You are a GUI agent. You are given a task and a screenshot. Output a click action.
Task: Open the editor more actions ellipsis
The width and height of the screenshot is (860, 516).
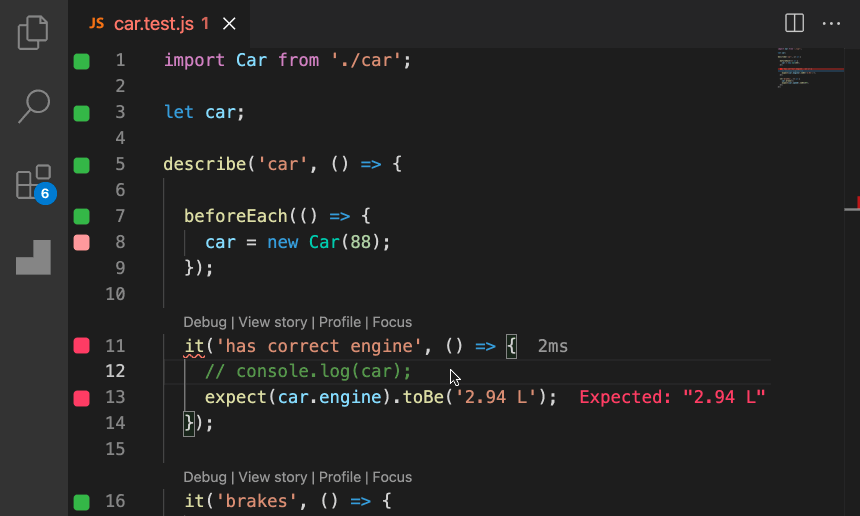point(831,23)
